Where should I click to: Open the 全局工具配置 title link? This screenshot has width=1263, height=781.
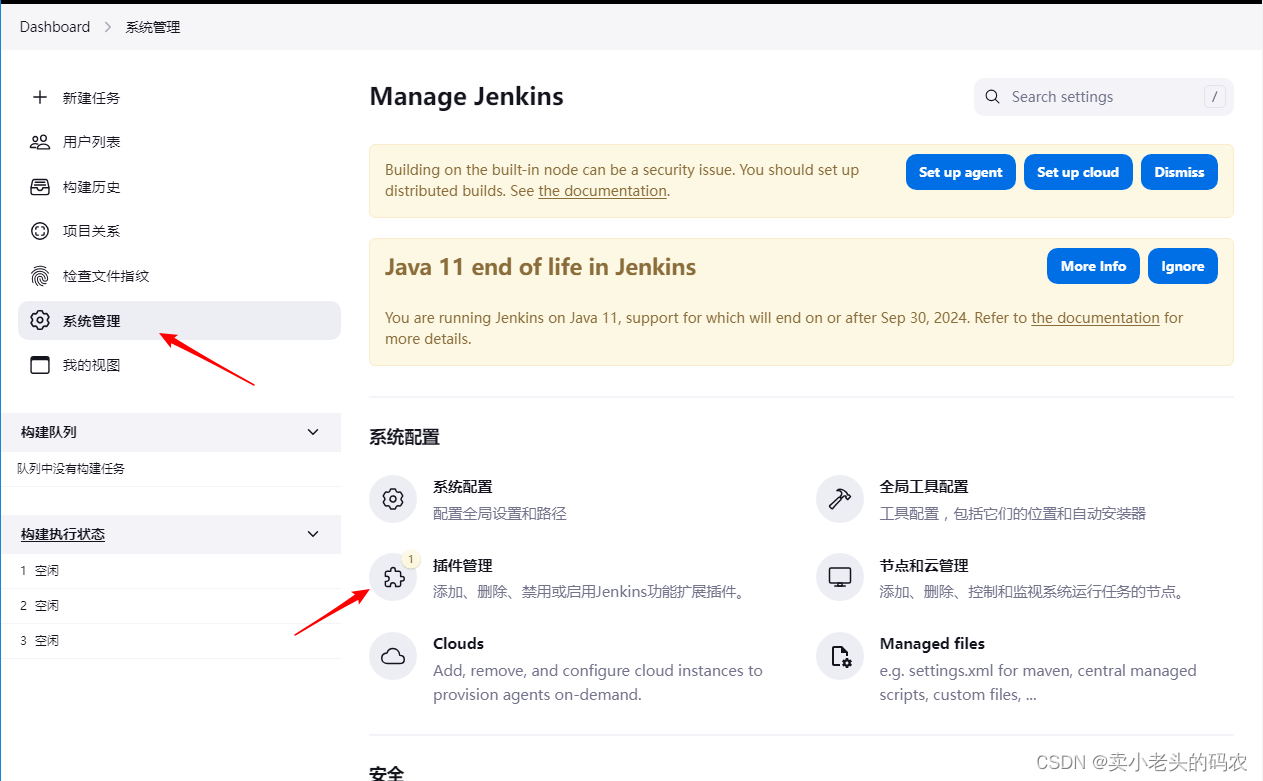(924, 487)
